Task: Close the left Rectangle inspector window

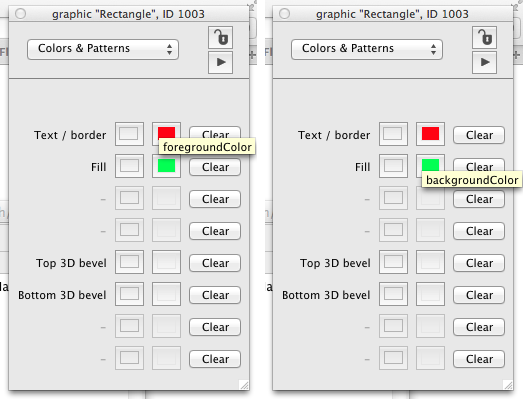Action: point(21,14)
